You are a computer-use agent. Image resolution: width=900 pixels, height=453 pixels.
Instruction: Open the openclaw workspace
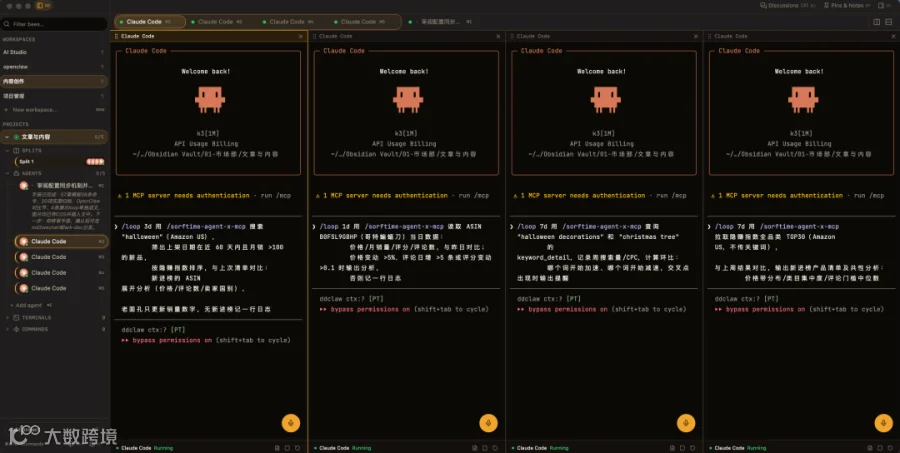(54, 67)
